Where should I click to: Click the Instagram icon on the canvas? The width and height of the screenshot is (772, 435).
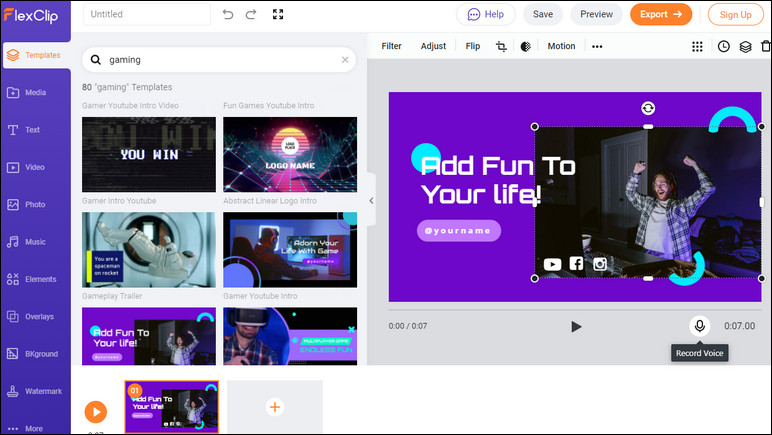pos(600,264)
